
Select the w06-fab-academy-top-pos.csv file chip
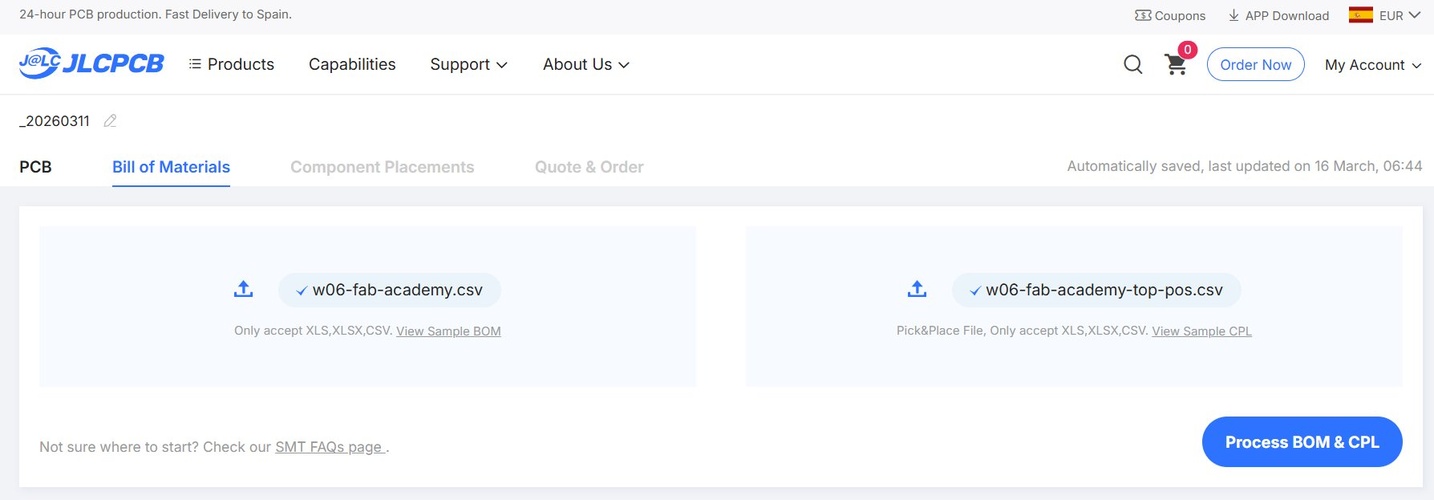(x=1096, y=290)
